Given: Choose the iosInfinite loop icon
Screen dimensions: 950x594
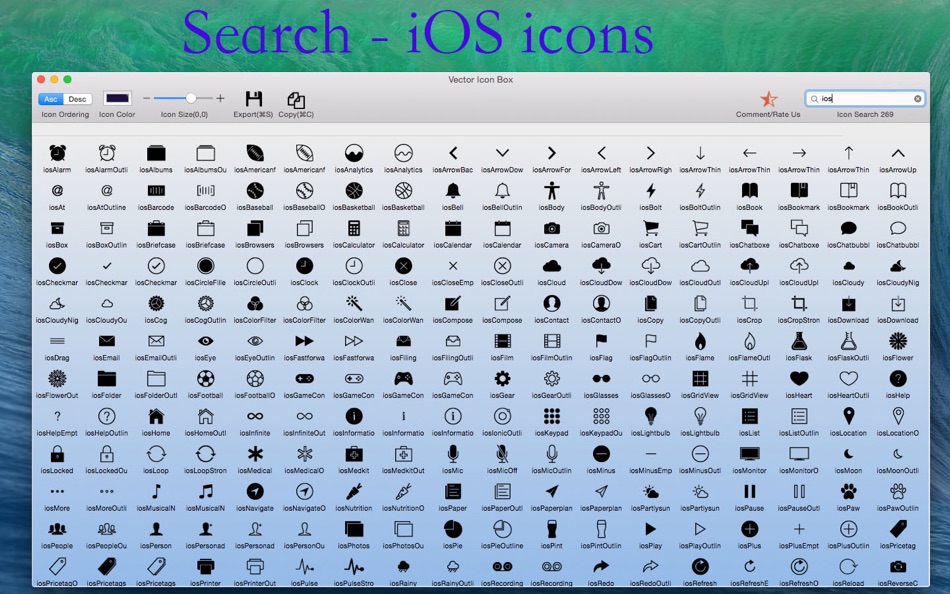Looking at the screenshot, I should tap(255, 416).
